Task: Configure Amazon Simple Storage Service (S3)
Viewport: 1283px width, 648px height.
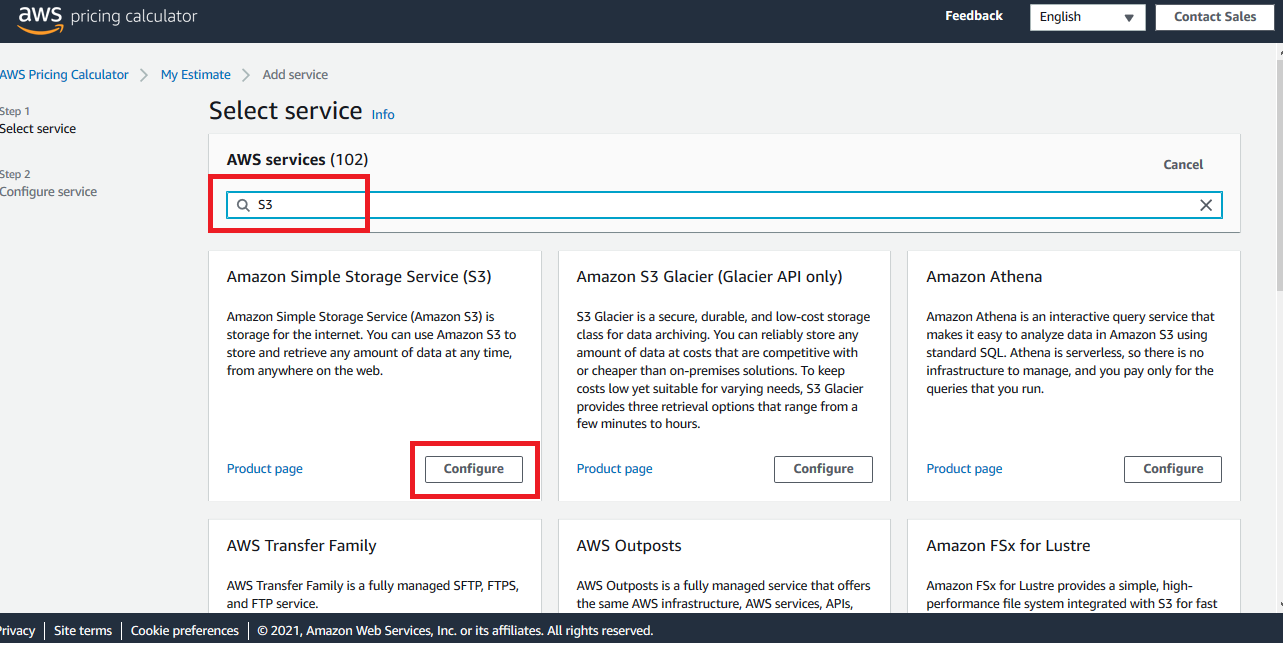Action: pyautogui.click(x=474, y=469)
